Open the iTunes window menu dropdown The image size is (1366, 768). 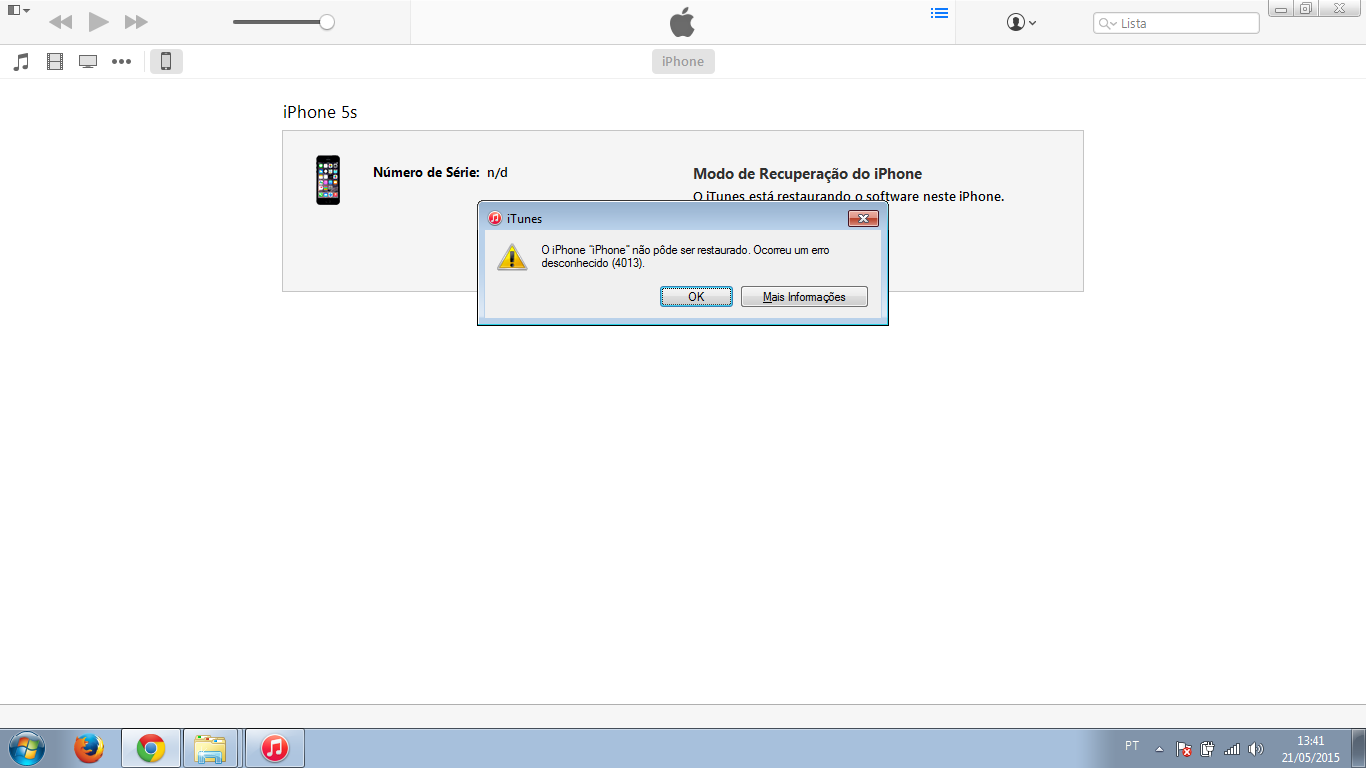[x=19, y=10]
